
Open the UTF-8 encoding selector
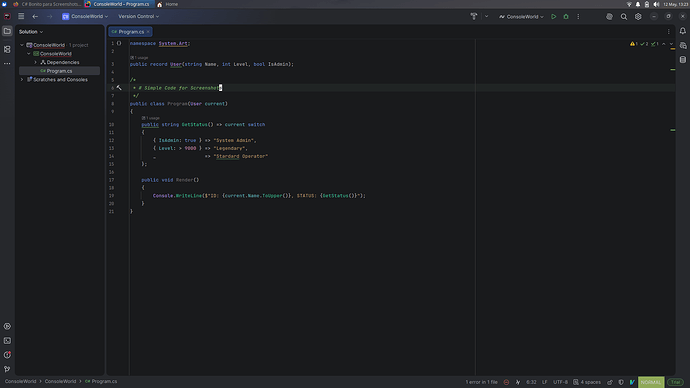point(560,382)
